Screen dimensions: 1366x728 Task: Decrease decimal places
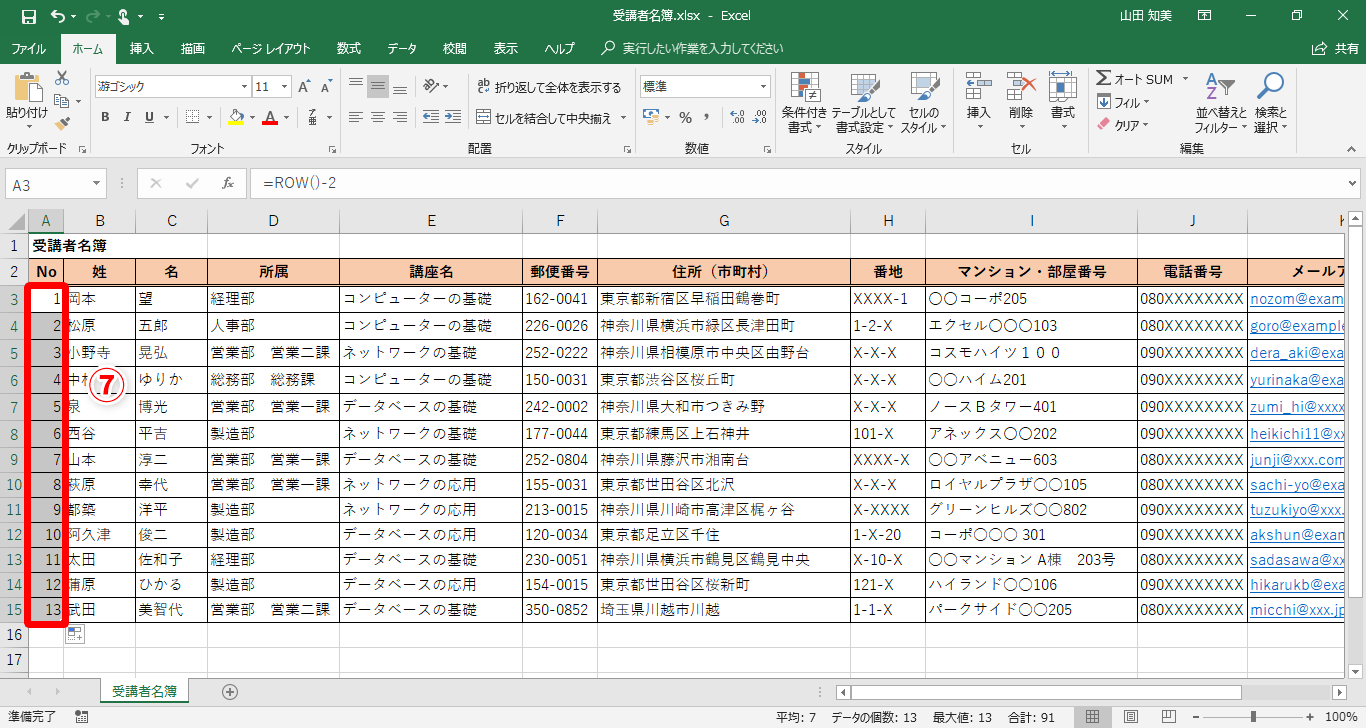click(x=760, y=117)
